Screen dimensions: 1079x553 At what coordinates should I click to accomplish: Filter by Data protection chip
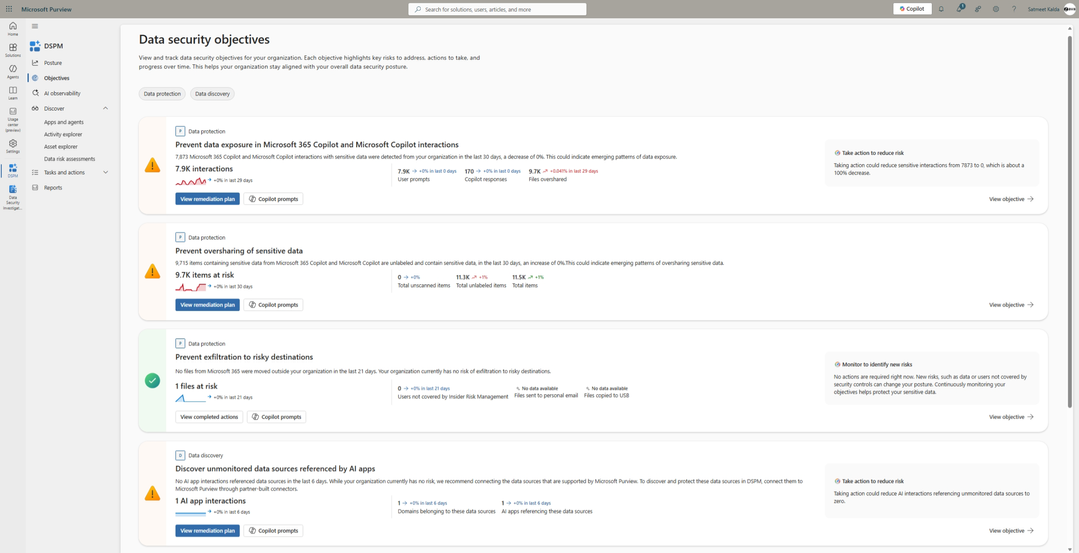pos(162,94)
